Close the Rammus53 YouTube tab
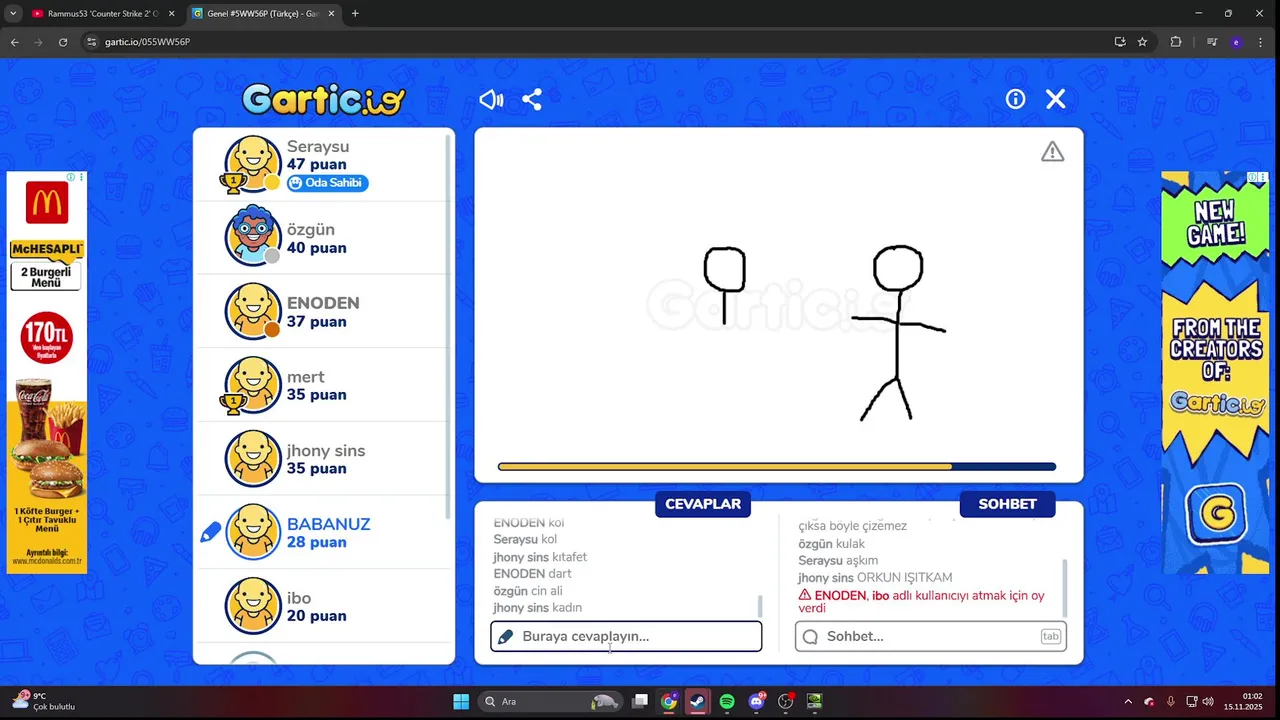The height and width of the screenshot is (720, 1280). pyautogui.click(x=171, y=13)
